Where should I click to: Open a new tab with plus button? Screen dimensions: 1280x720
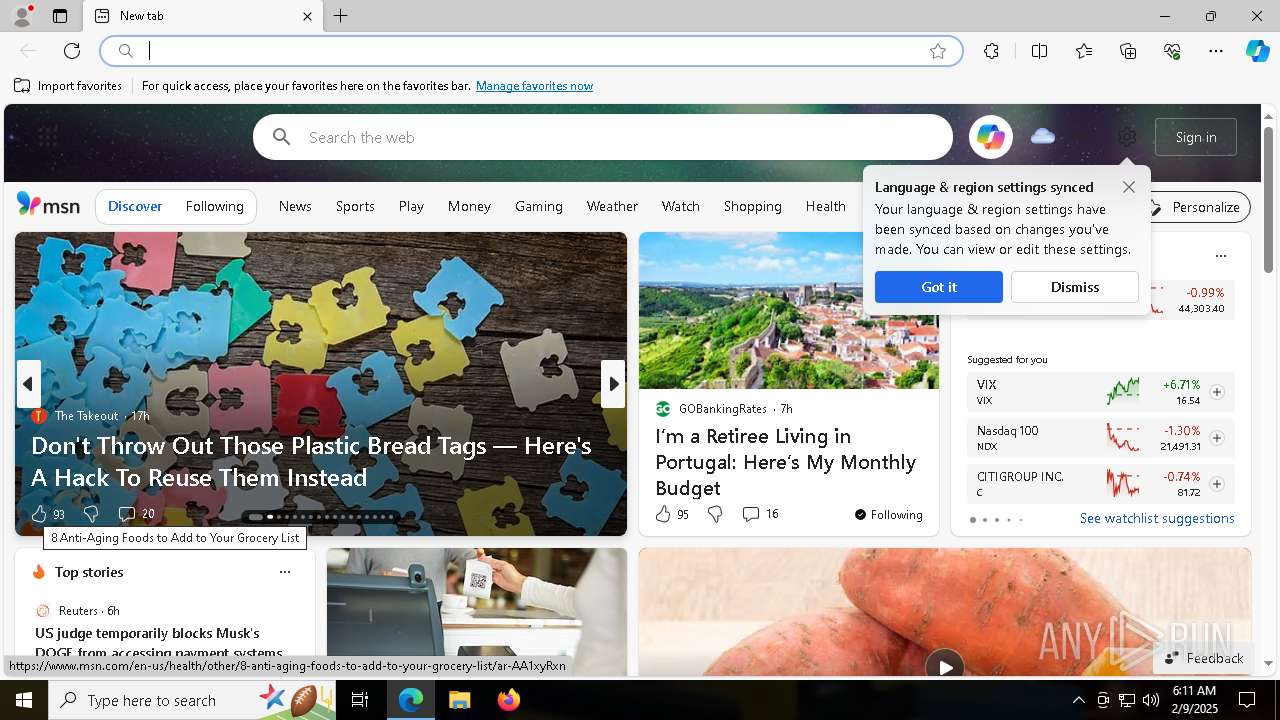pyautogui.click(x=341, y=16)
